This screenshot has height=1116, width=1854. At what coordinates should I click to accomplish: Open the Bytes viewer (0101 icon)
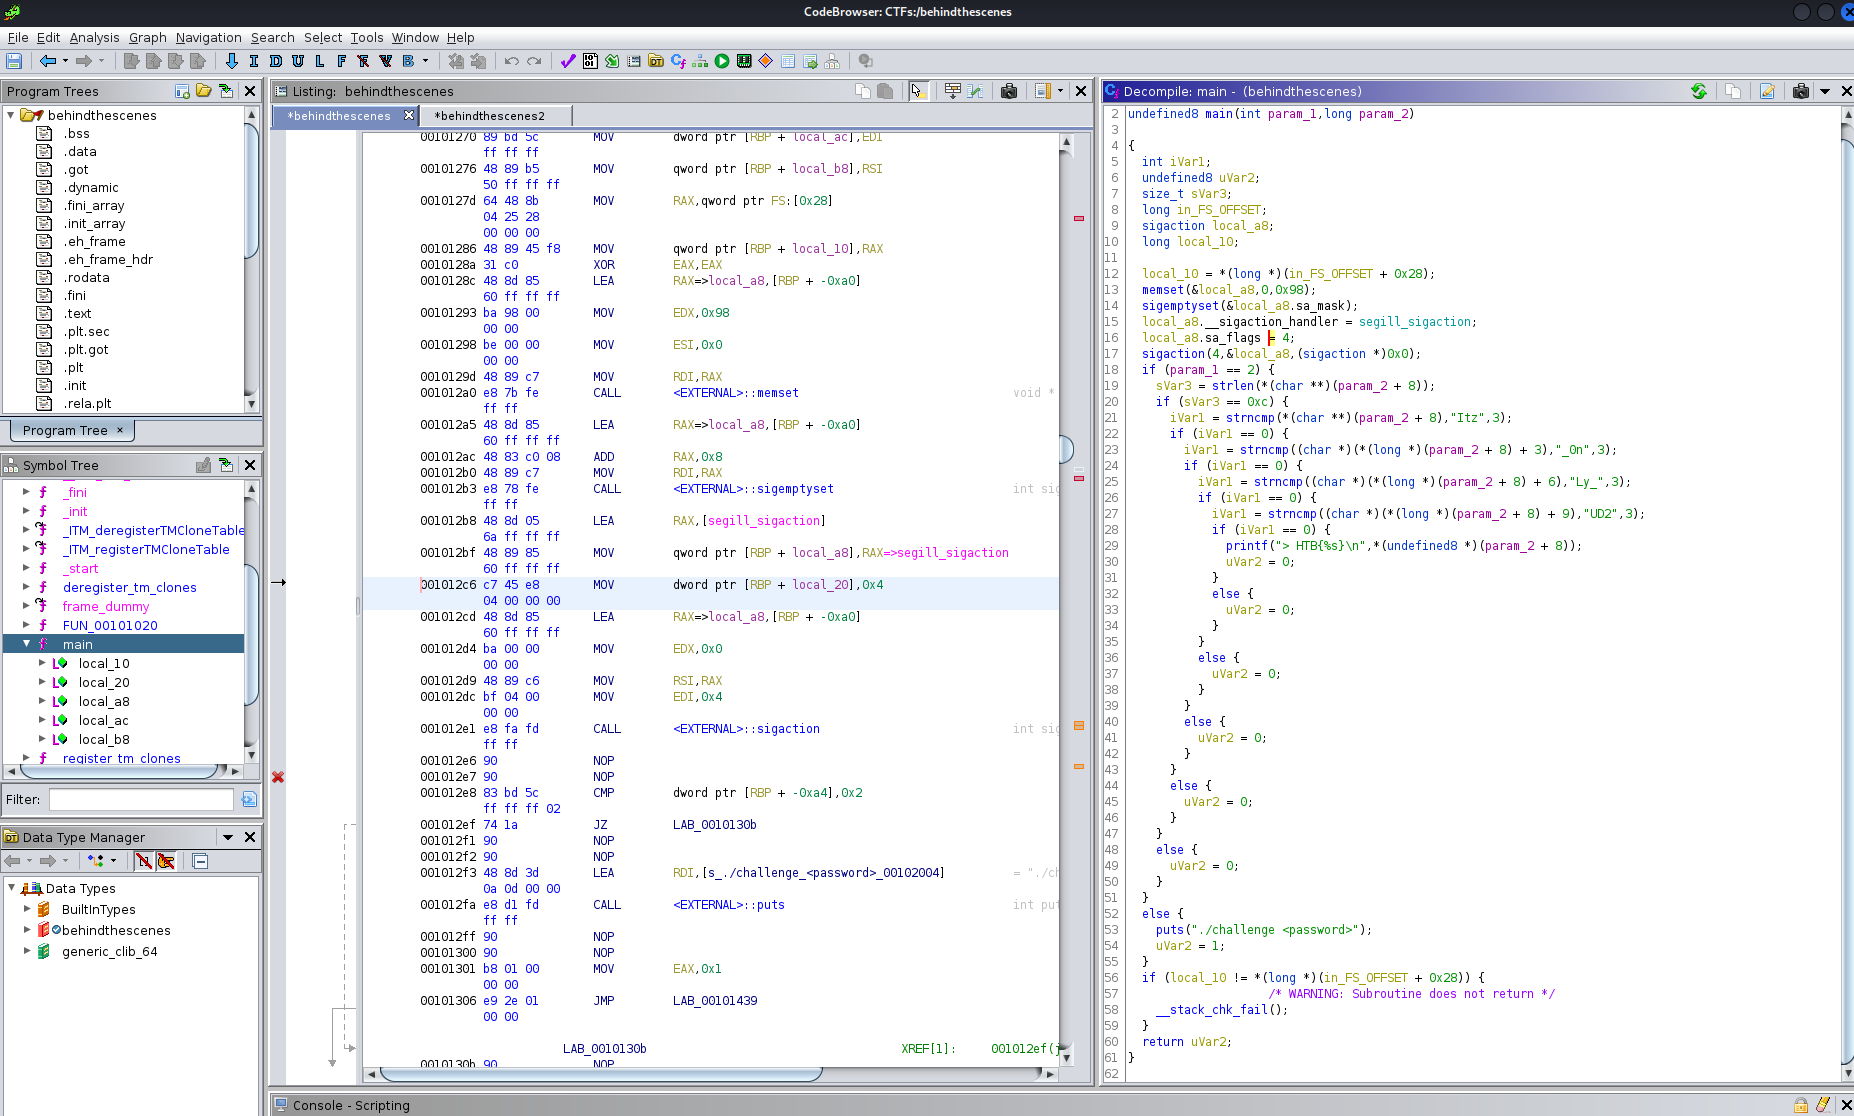pos(590,62)
